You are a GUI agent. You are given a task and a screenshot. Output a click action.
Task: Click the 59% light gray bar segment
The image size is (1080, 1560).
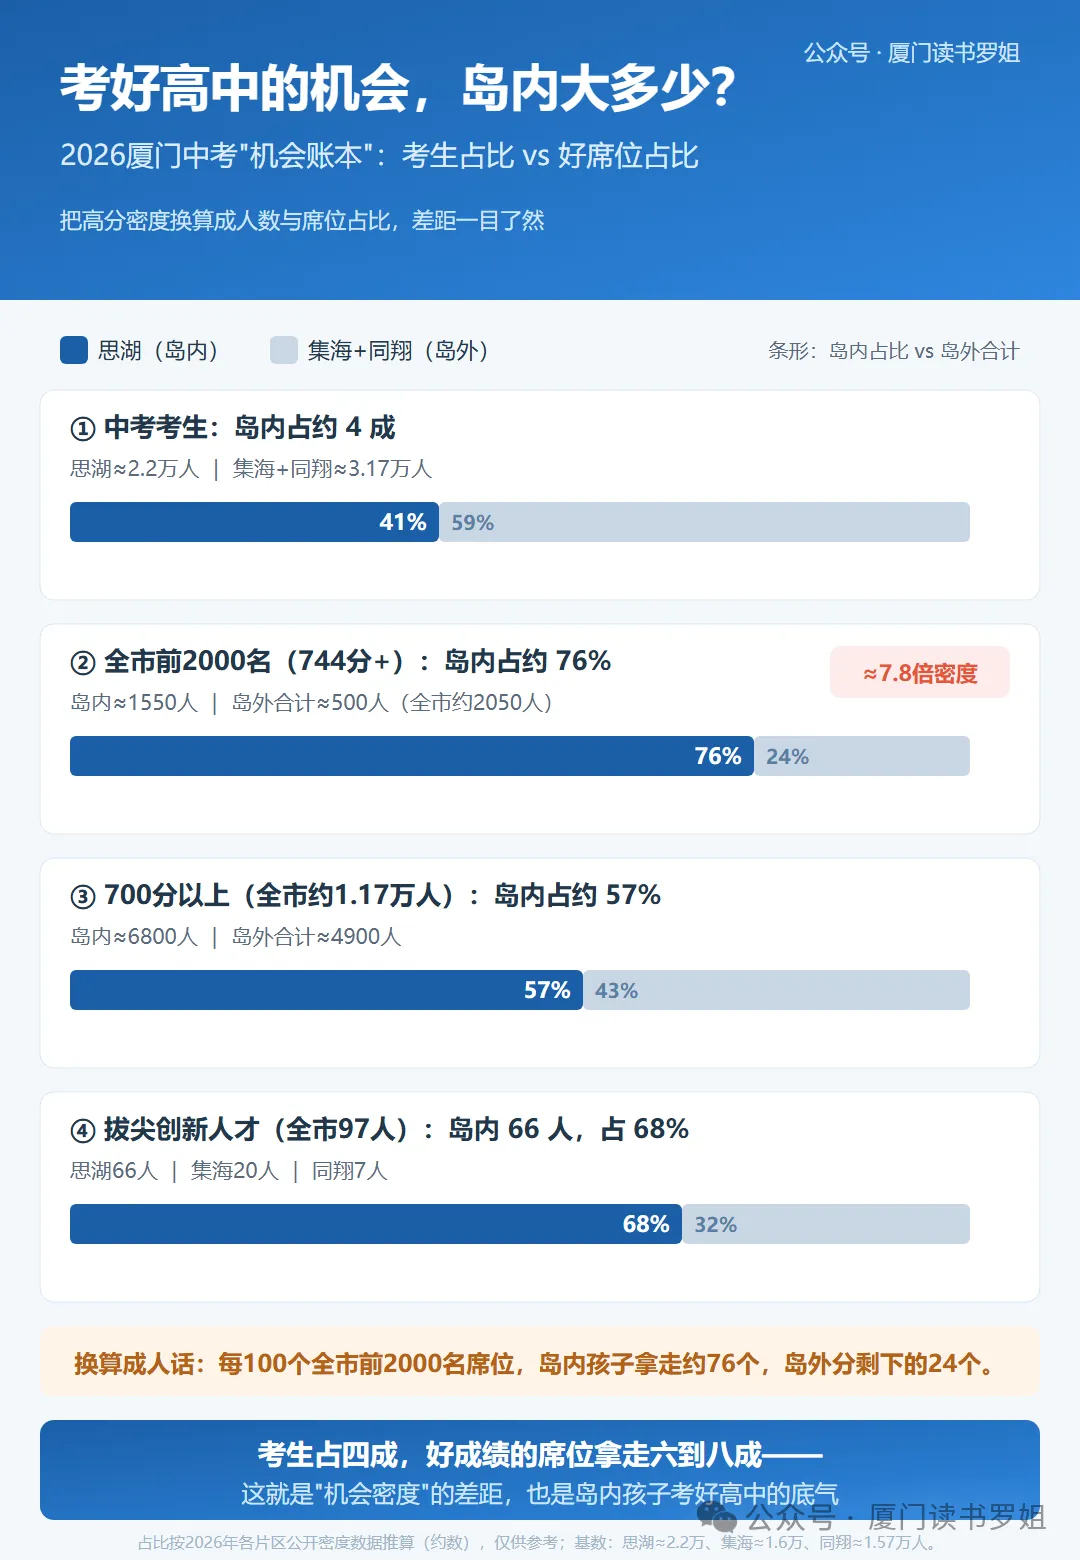(x=705, y=522)
